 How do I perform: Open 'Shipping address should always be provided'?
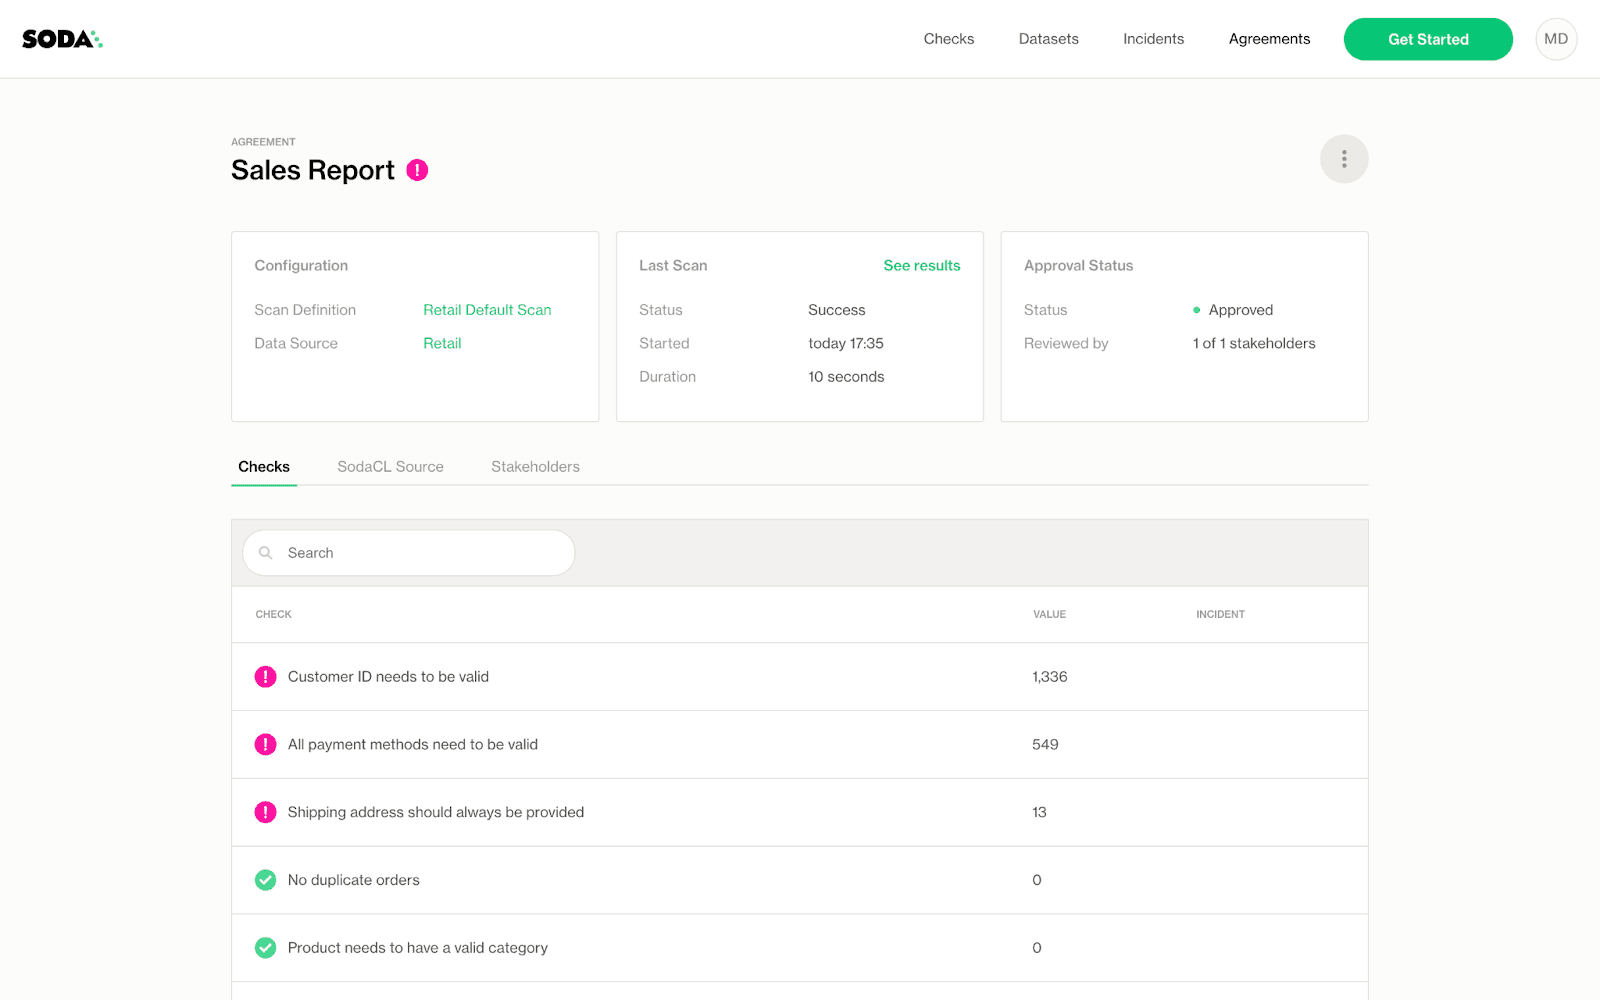click(436, 812)
